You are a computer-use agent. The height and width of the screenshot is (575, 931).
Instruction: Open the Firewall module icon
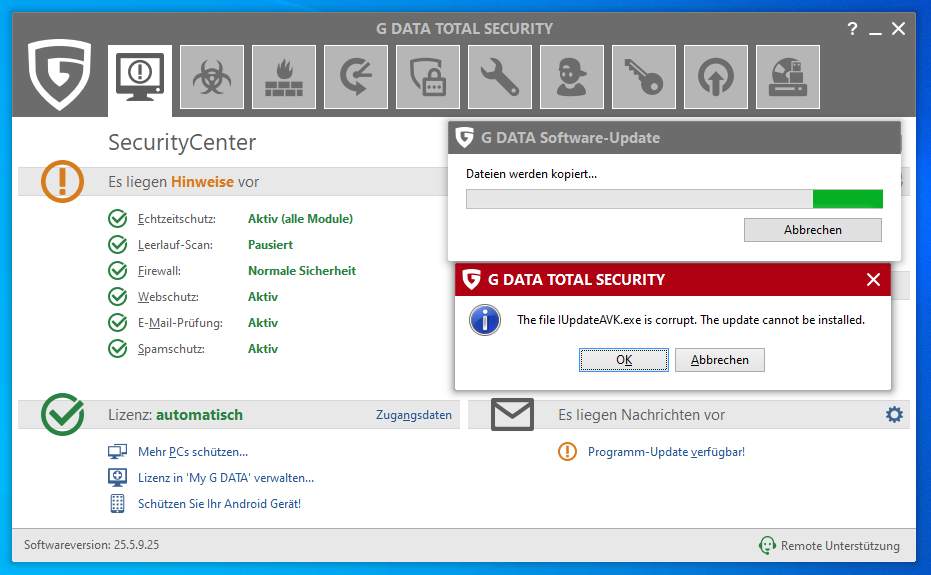[284, 77]
